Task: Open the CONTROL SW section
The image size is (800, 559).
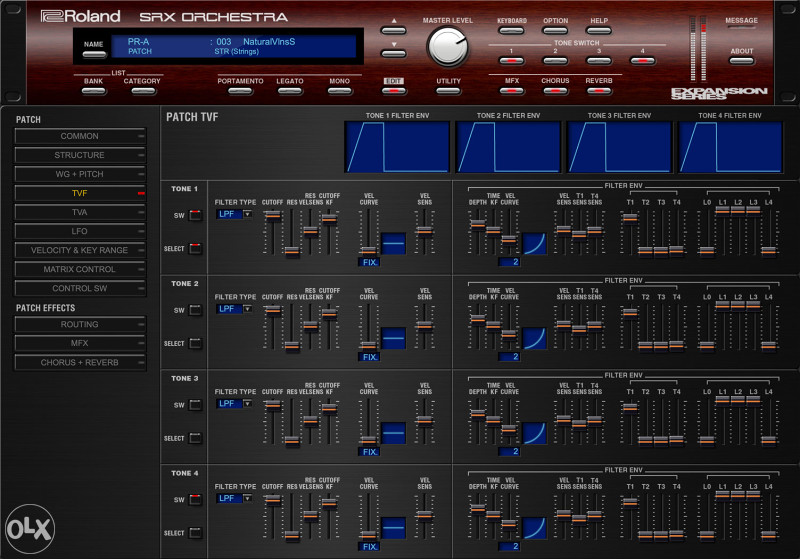Action: coord(80,288)
